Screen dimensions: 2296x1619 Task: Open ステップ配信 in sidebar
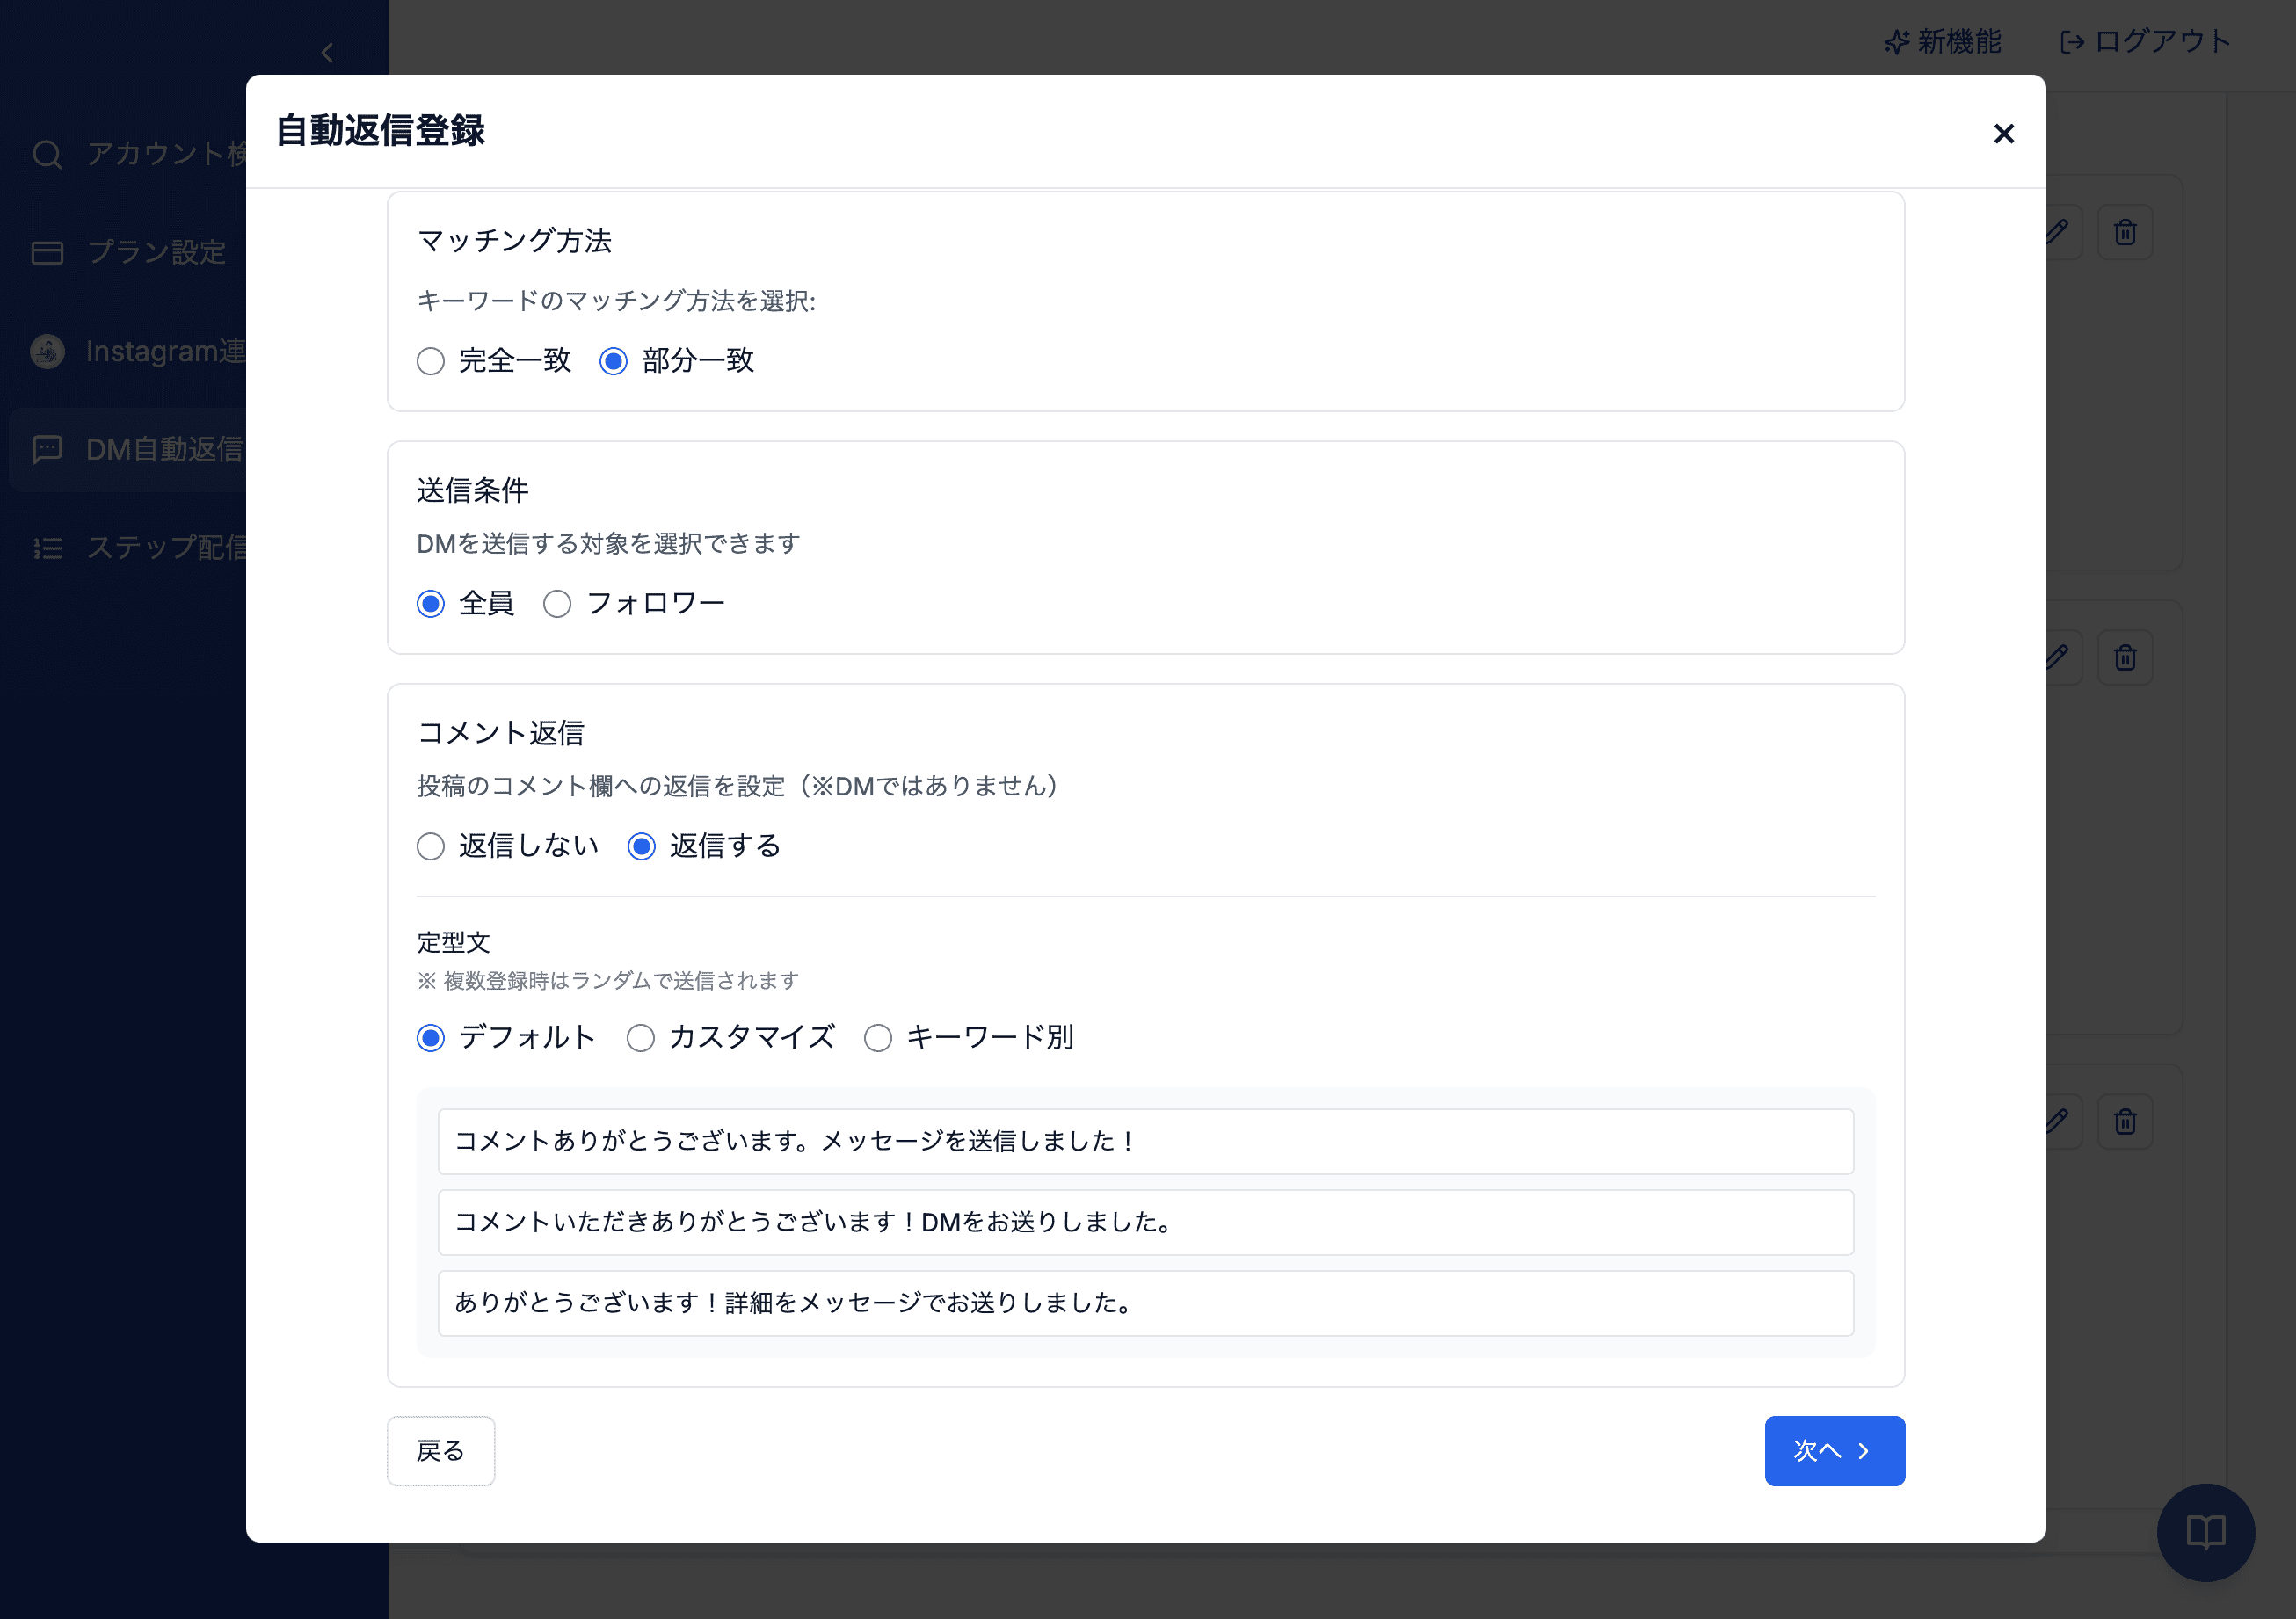click(130, 548)
